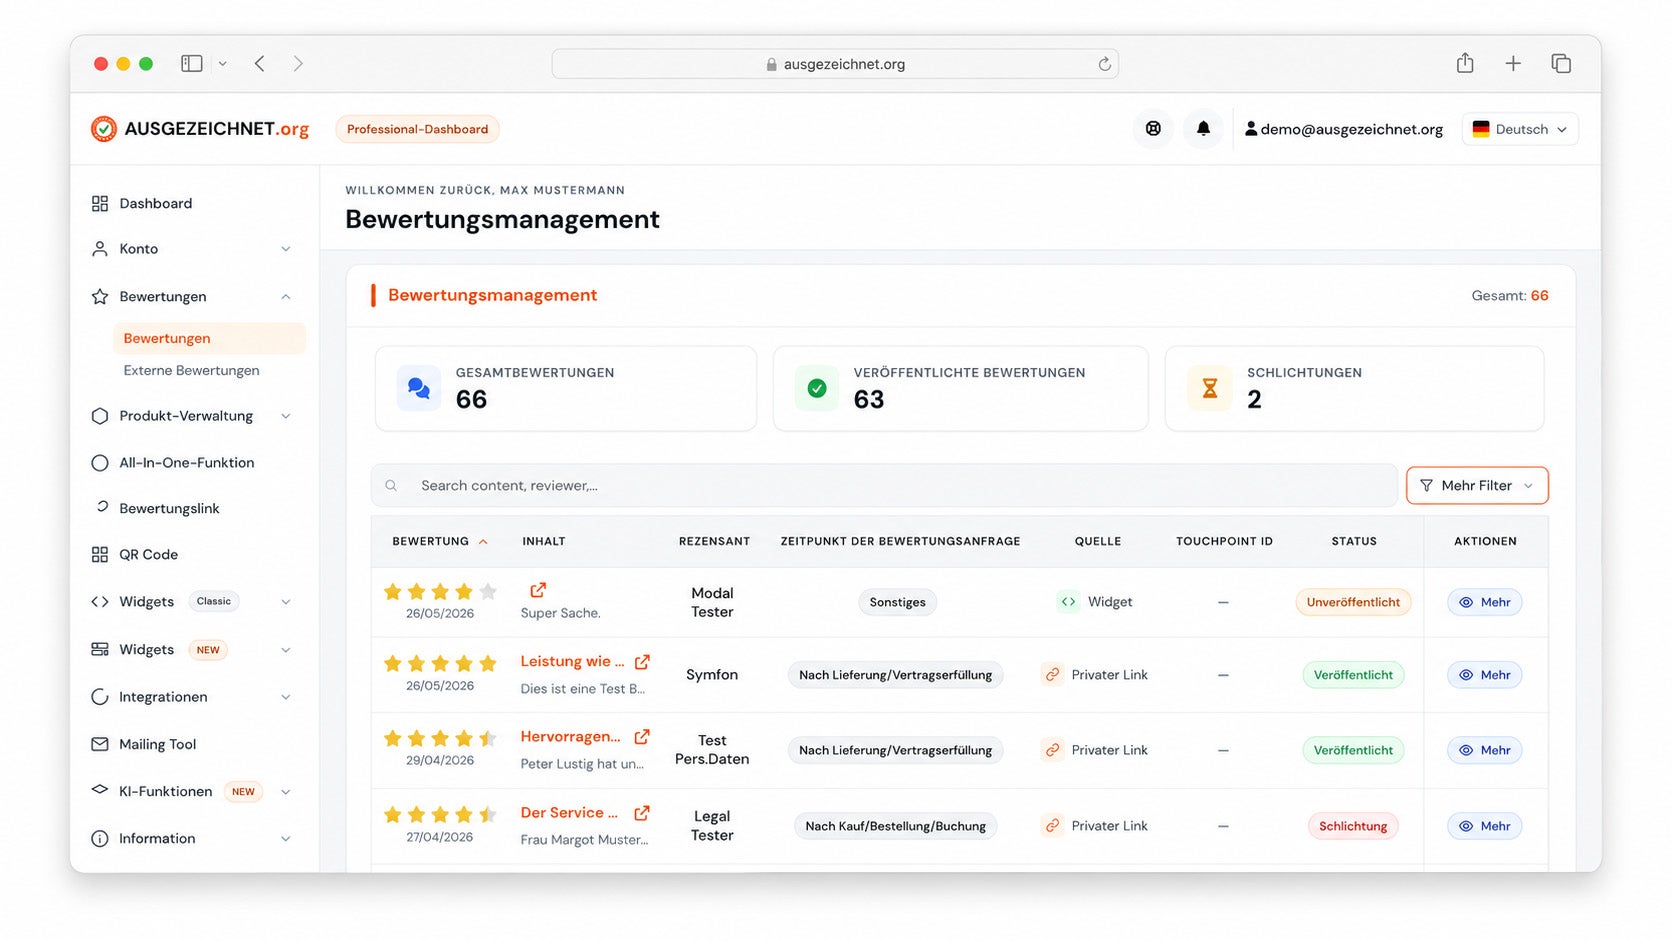Click Mehr button for Symfon row
The height and width of the screenshot is (941, 1672).
pyautogui.click(x=1484, y=675)
